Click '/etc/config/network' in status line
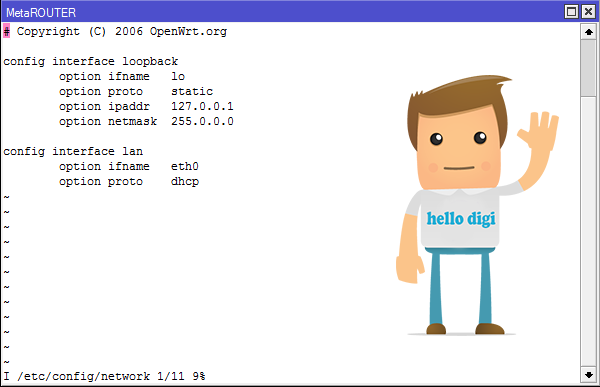 pos(83,376)
